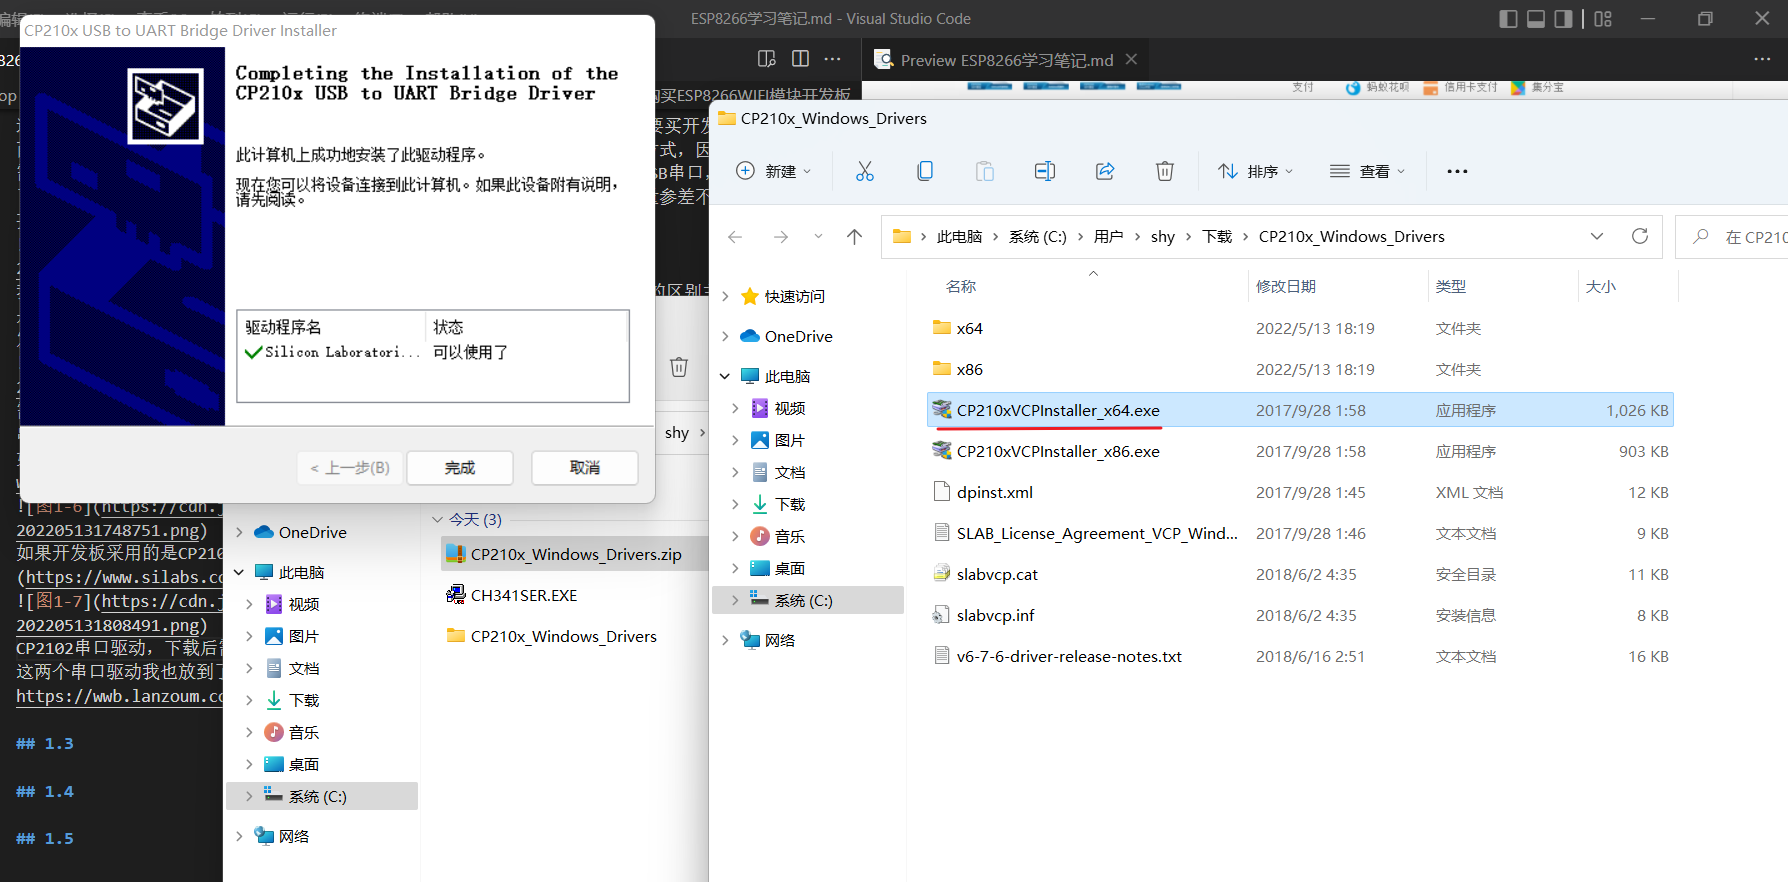
Task: Select 桌面 in front Explorer tree
Action: [790, 568]
